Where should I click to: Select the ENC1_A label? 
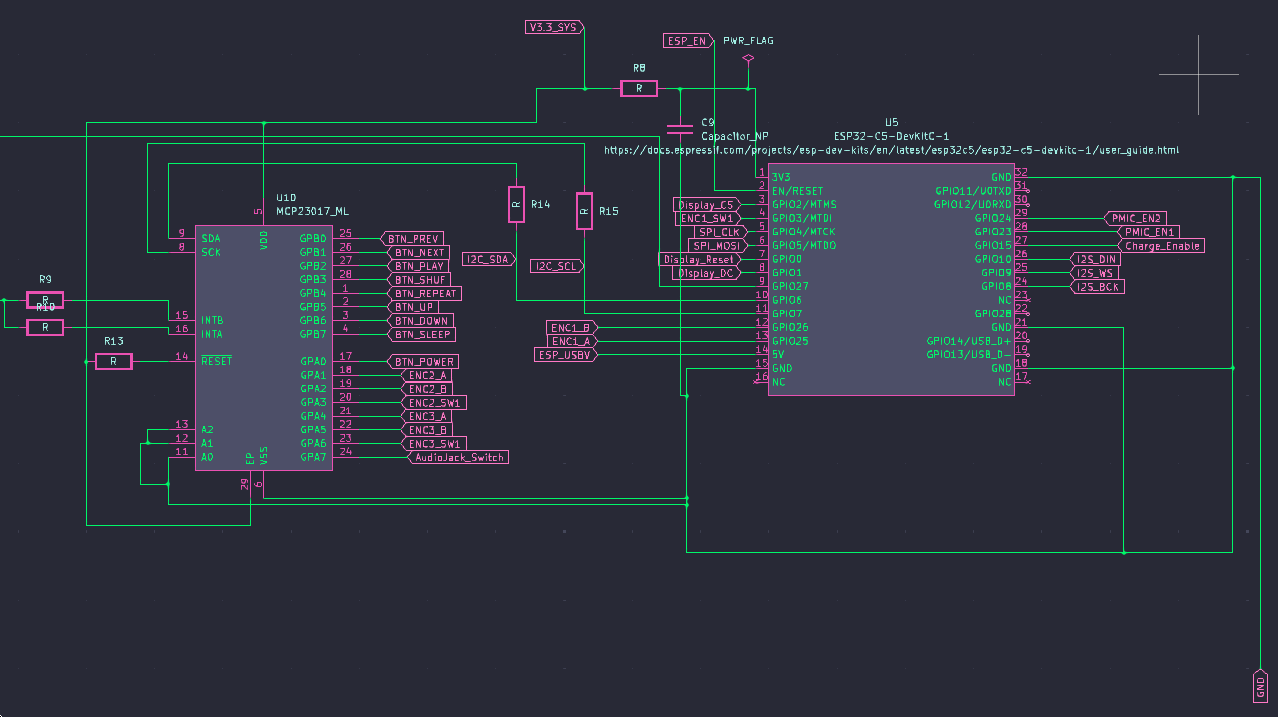pos(573,341)
